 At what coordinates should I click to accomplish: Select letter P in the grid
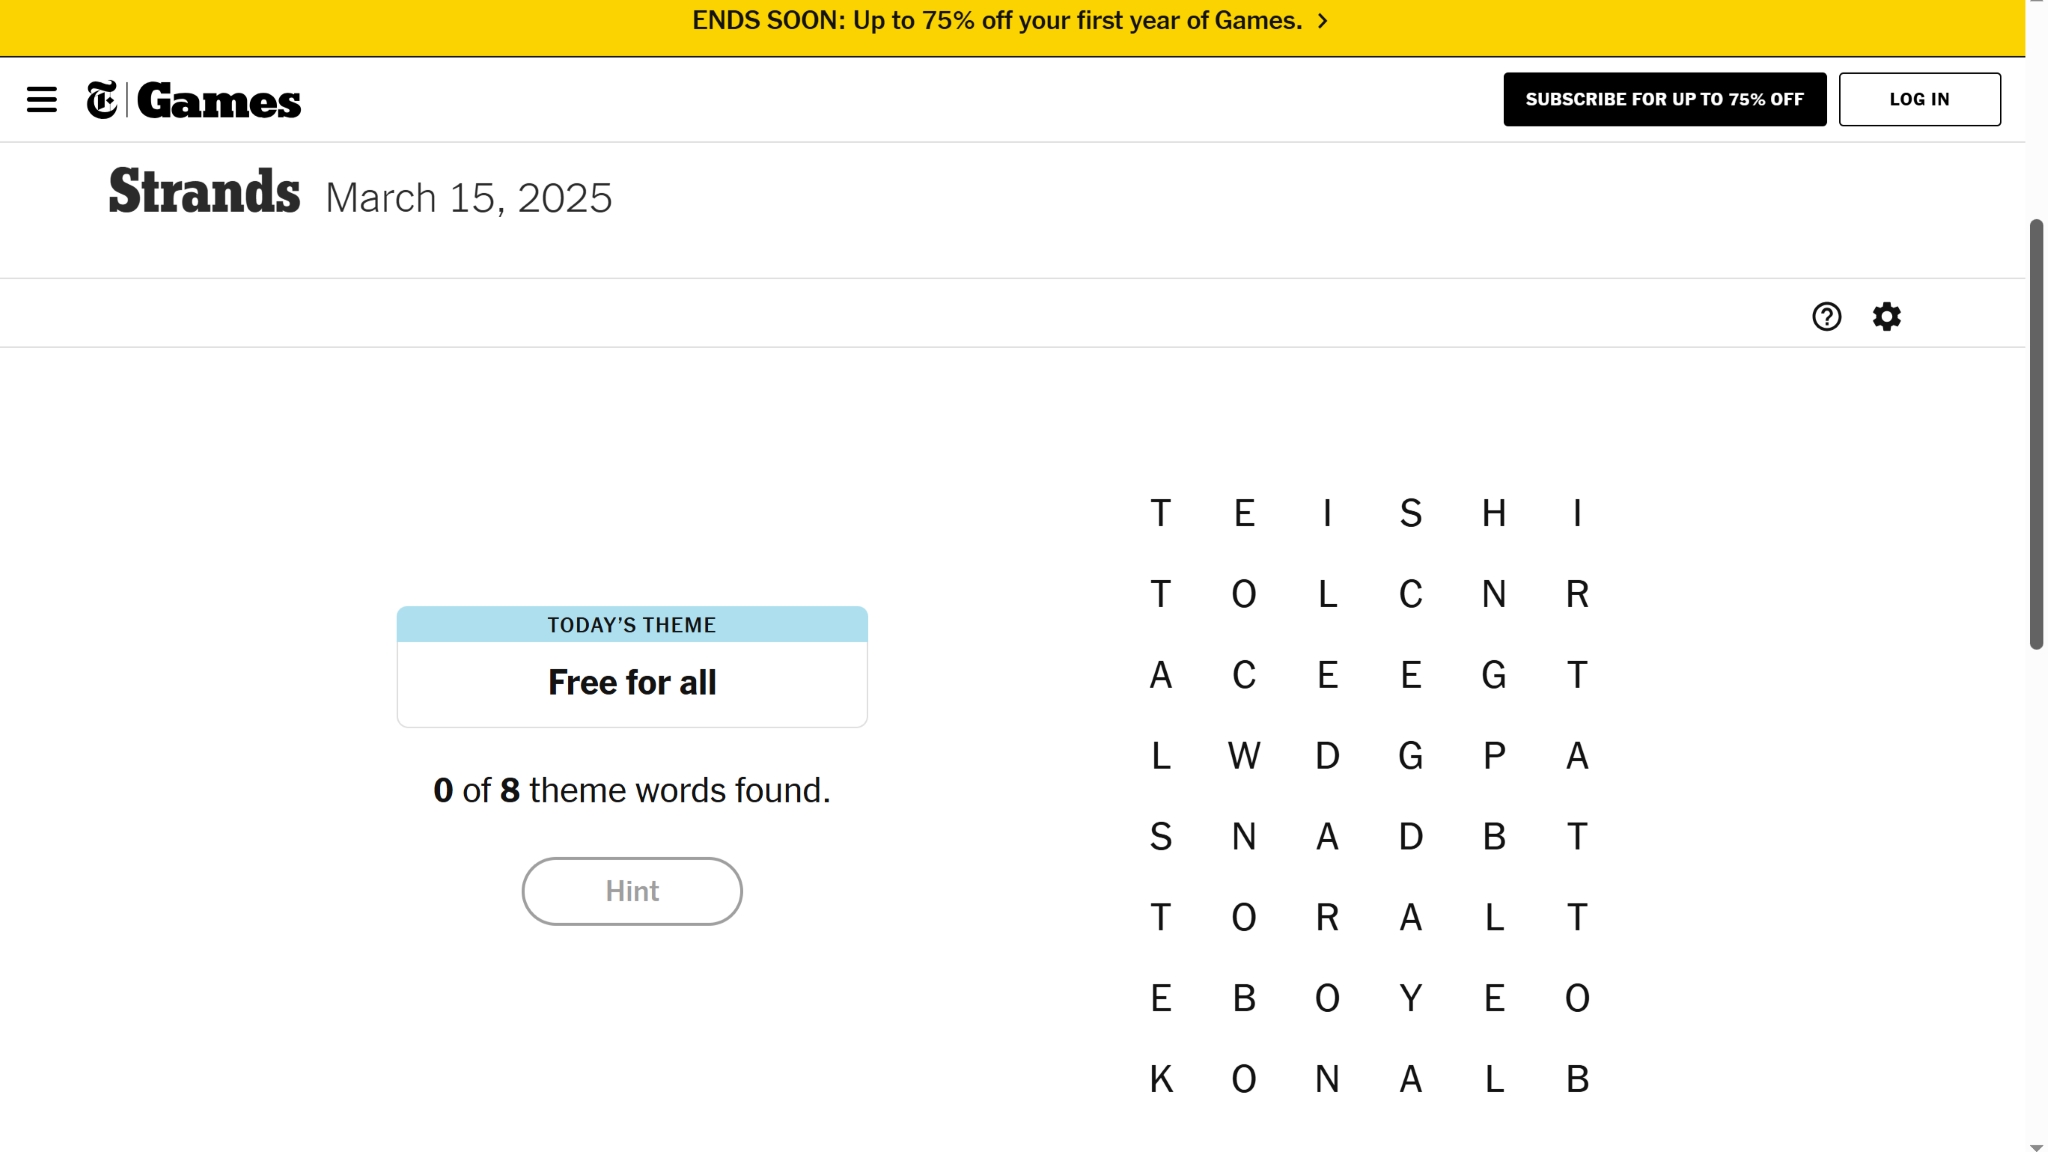pyautogui.click(x=1494, y=756)
